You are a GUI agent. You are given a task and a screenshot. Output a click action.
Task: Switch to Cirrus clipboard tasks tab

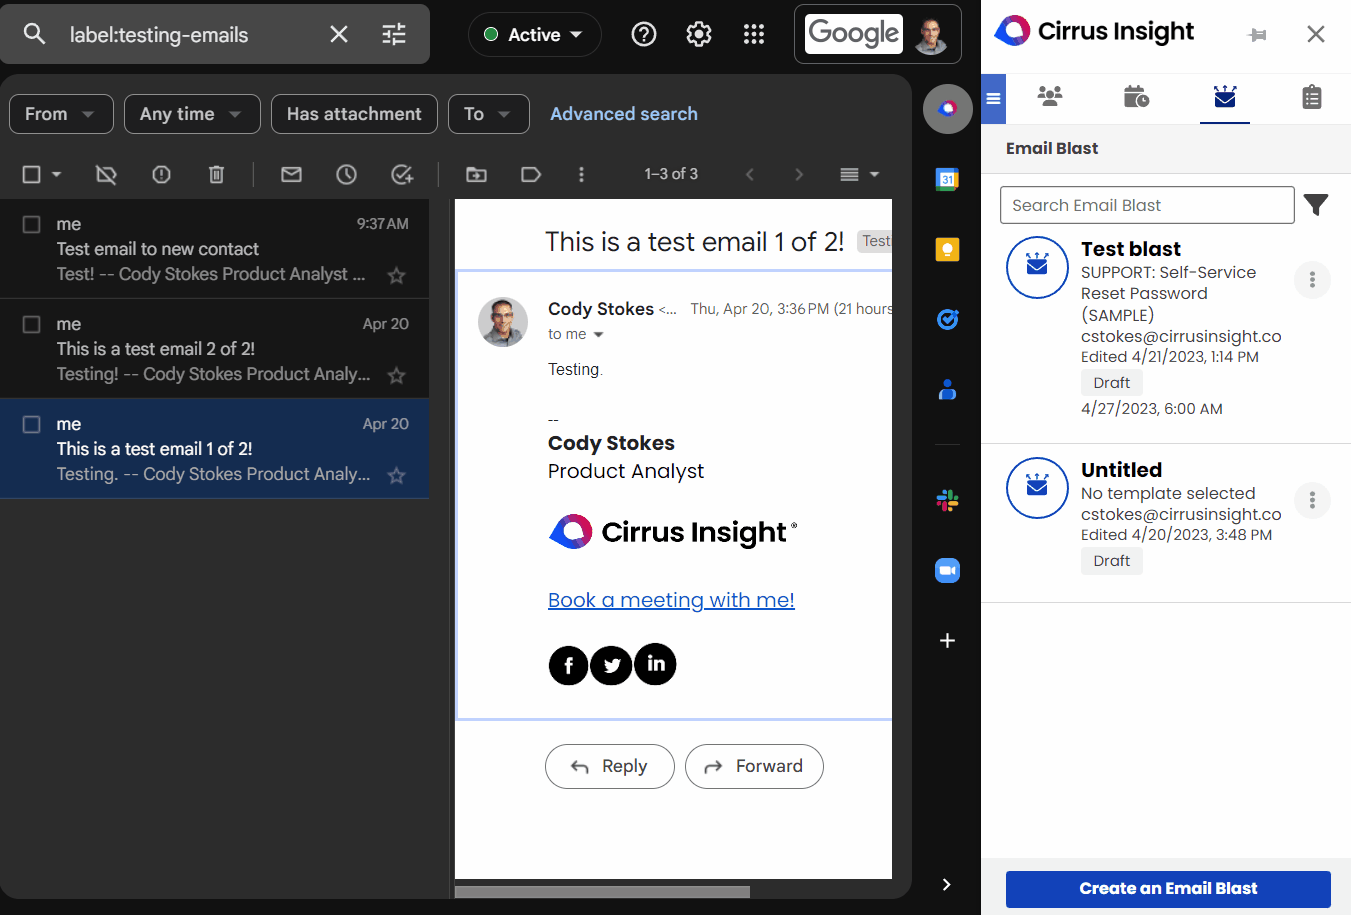1312,97
